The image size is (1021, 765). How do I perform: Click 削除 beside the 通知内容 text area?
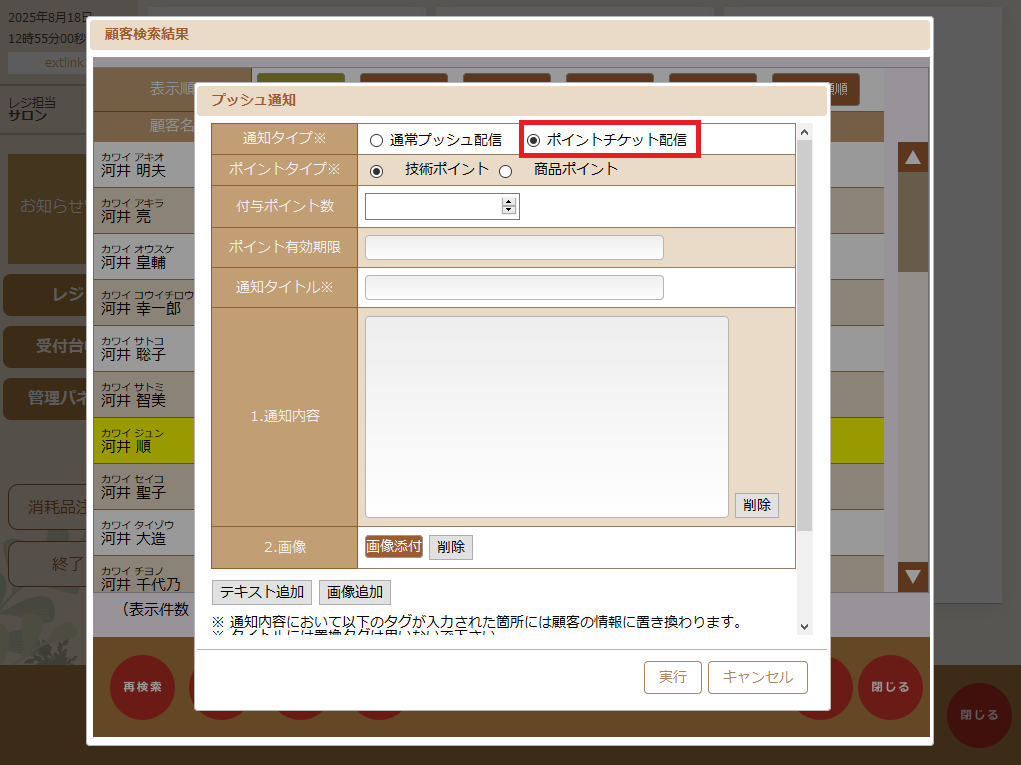(756, 505)
